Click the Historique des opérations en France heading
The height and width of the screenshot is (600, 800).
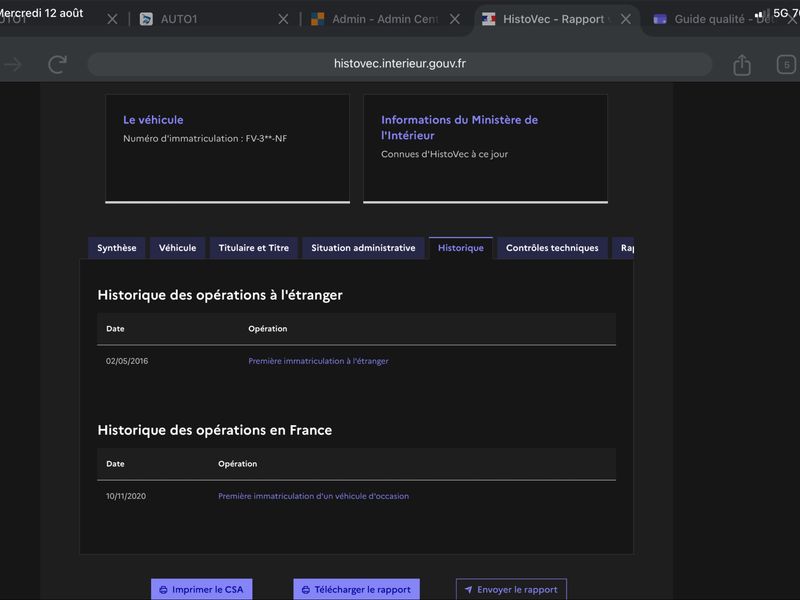click(x=215, y=430)
